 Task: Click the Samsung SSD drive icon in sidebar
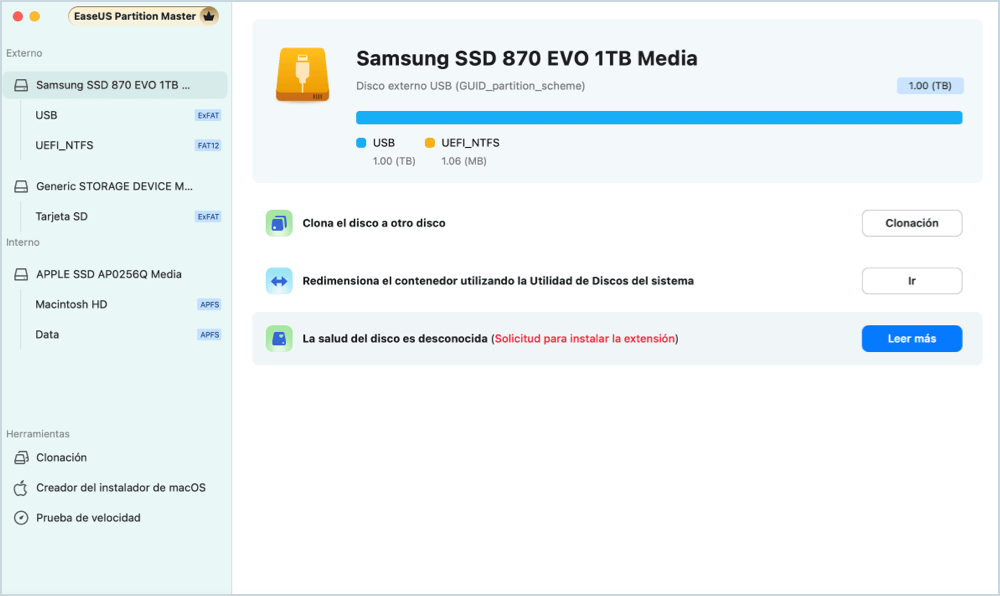(21, 85)
